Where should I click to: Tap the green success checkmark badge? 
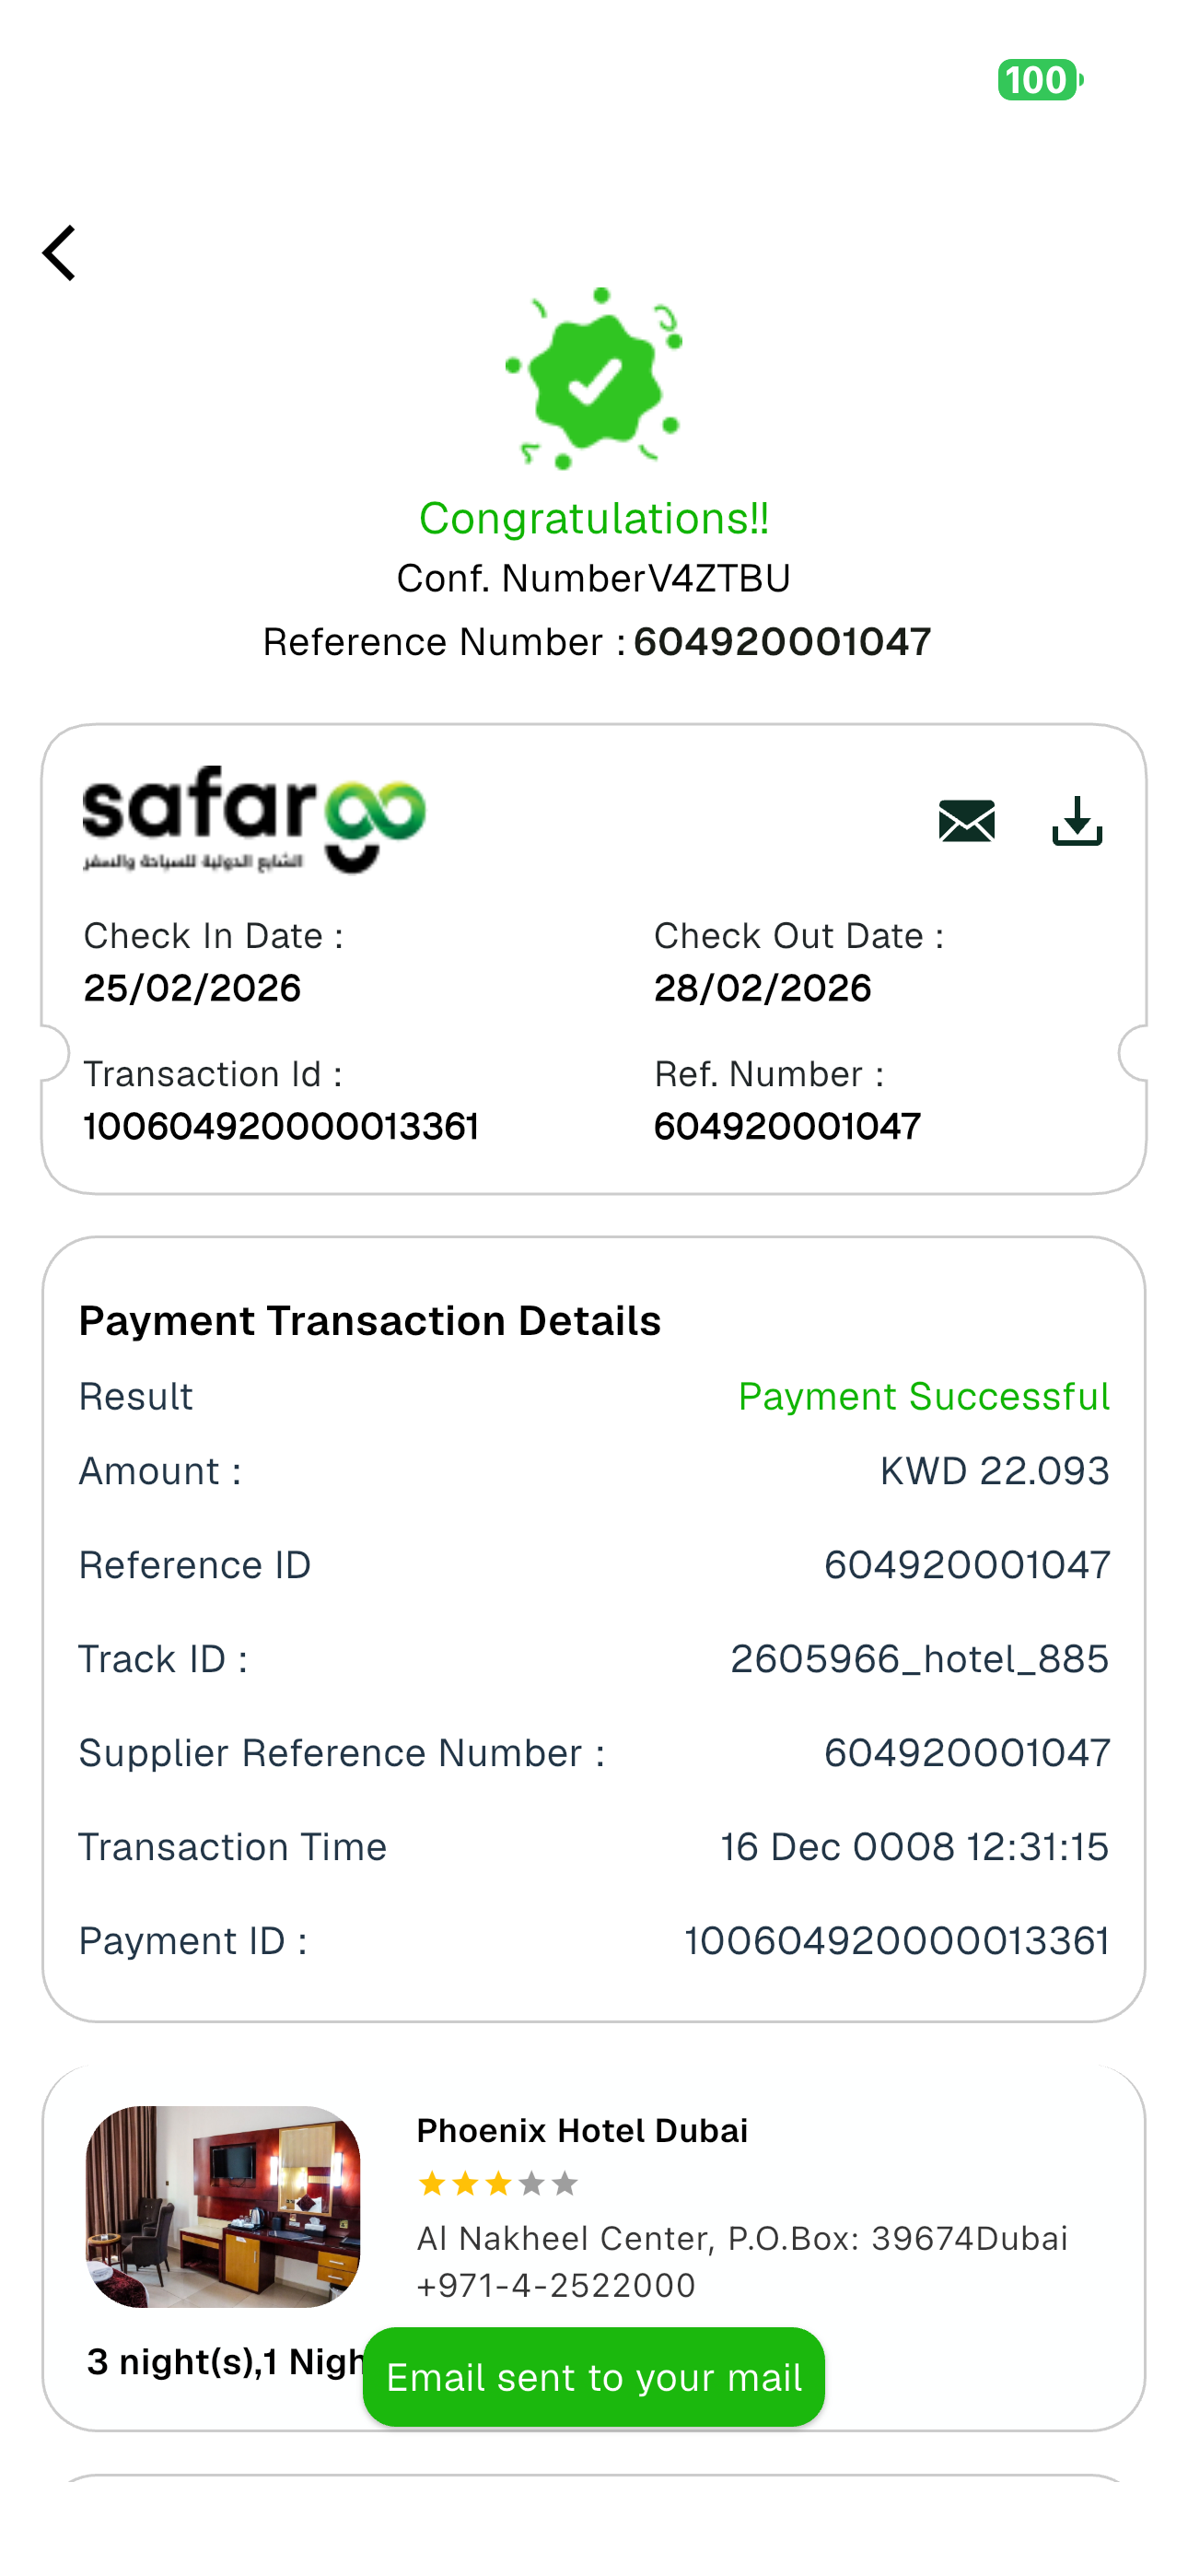593,379
